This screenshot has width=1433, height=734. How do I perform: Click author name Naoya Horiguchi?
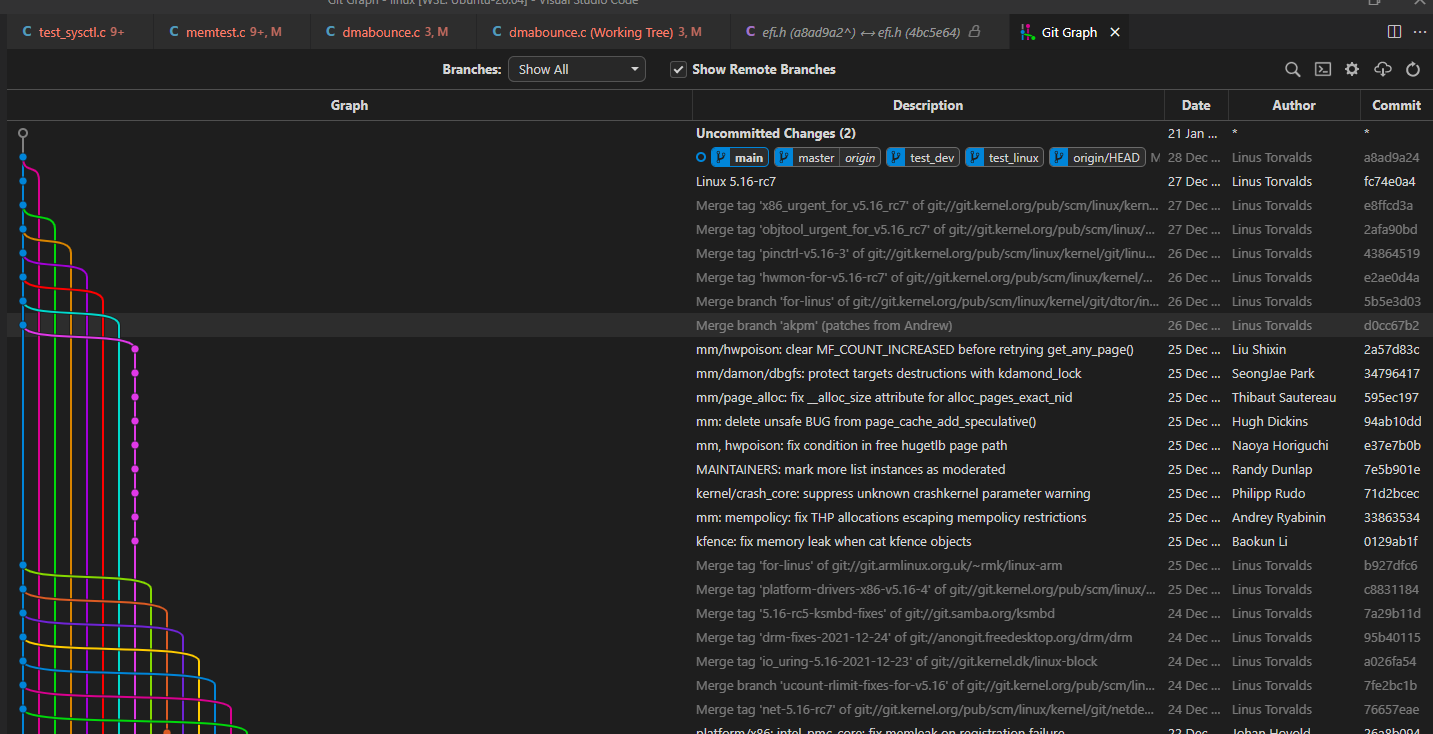pos(1280,446)
